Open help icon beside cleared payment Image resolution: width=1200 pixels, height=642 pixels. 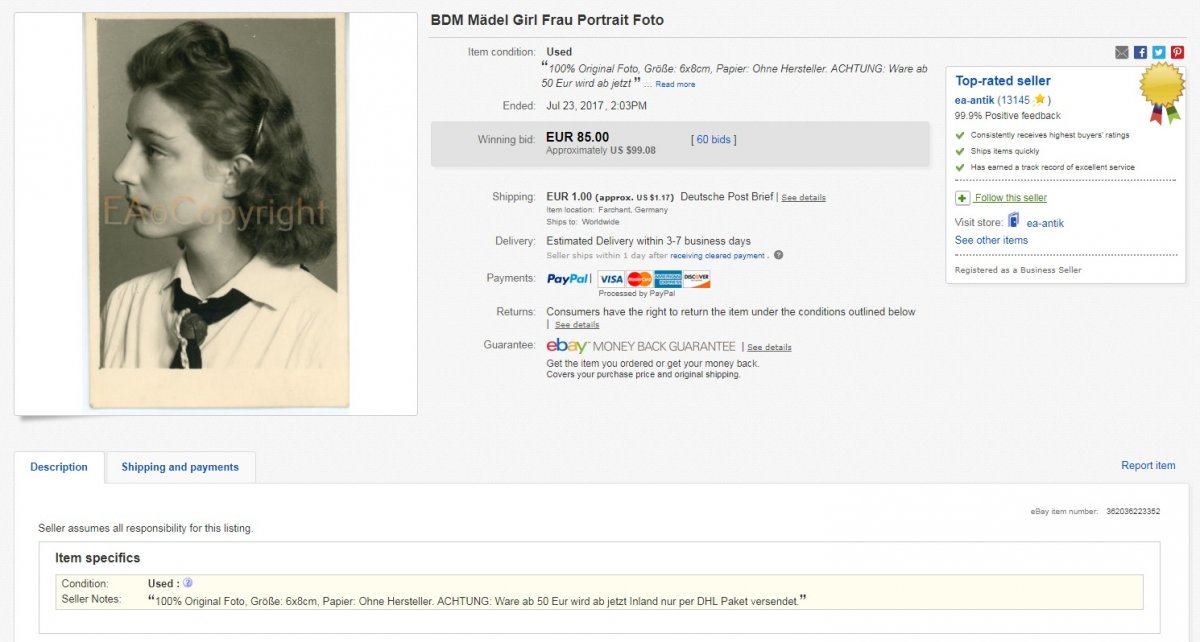(778, 255)
